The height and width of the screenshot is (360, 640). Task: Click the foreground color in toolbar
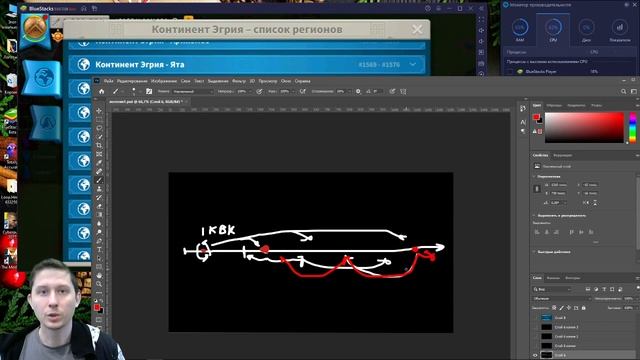(96, 307)
